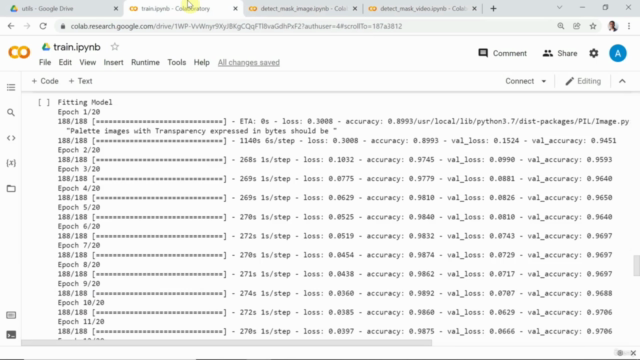
Task: Bookmark this page with the star icon
Action: [x=593, y=26]
